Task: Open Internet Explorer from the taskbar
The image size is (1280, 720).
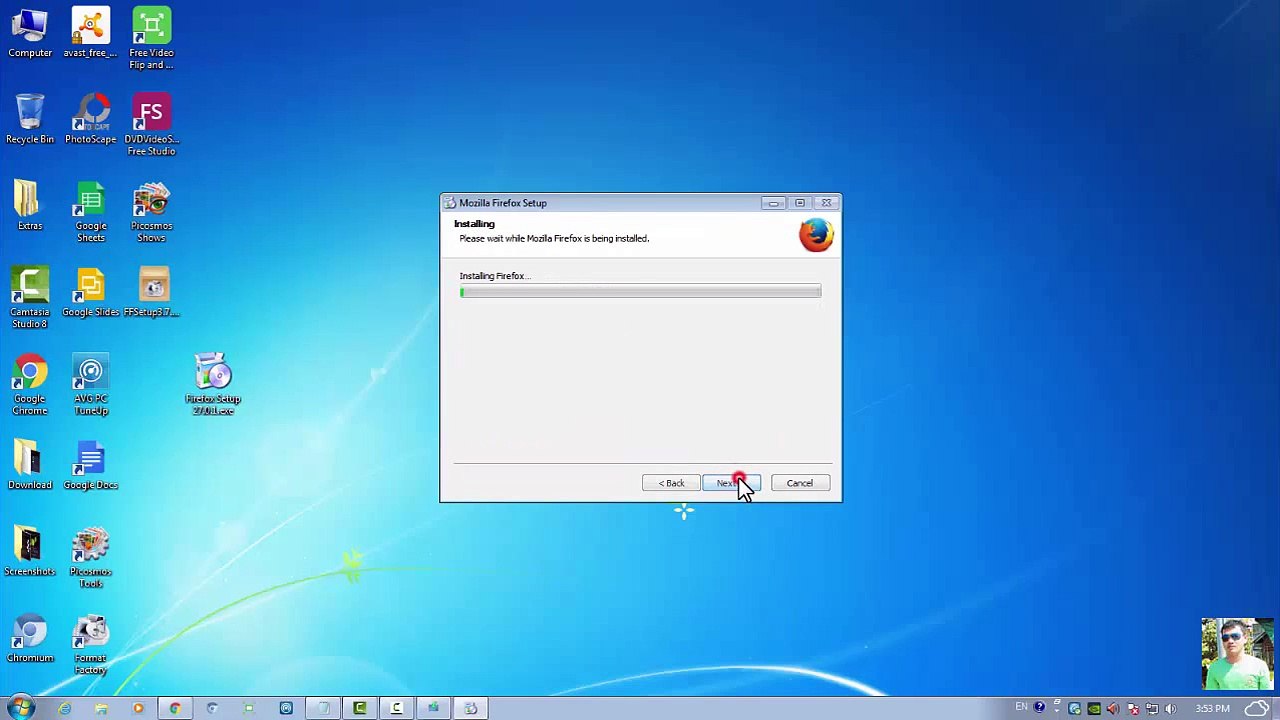Action: (64, 709)
